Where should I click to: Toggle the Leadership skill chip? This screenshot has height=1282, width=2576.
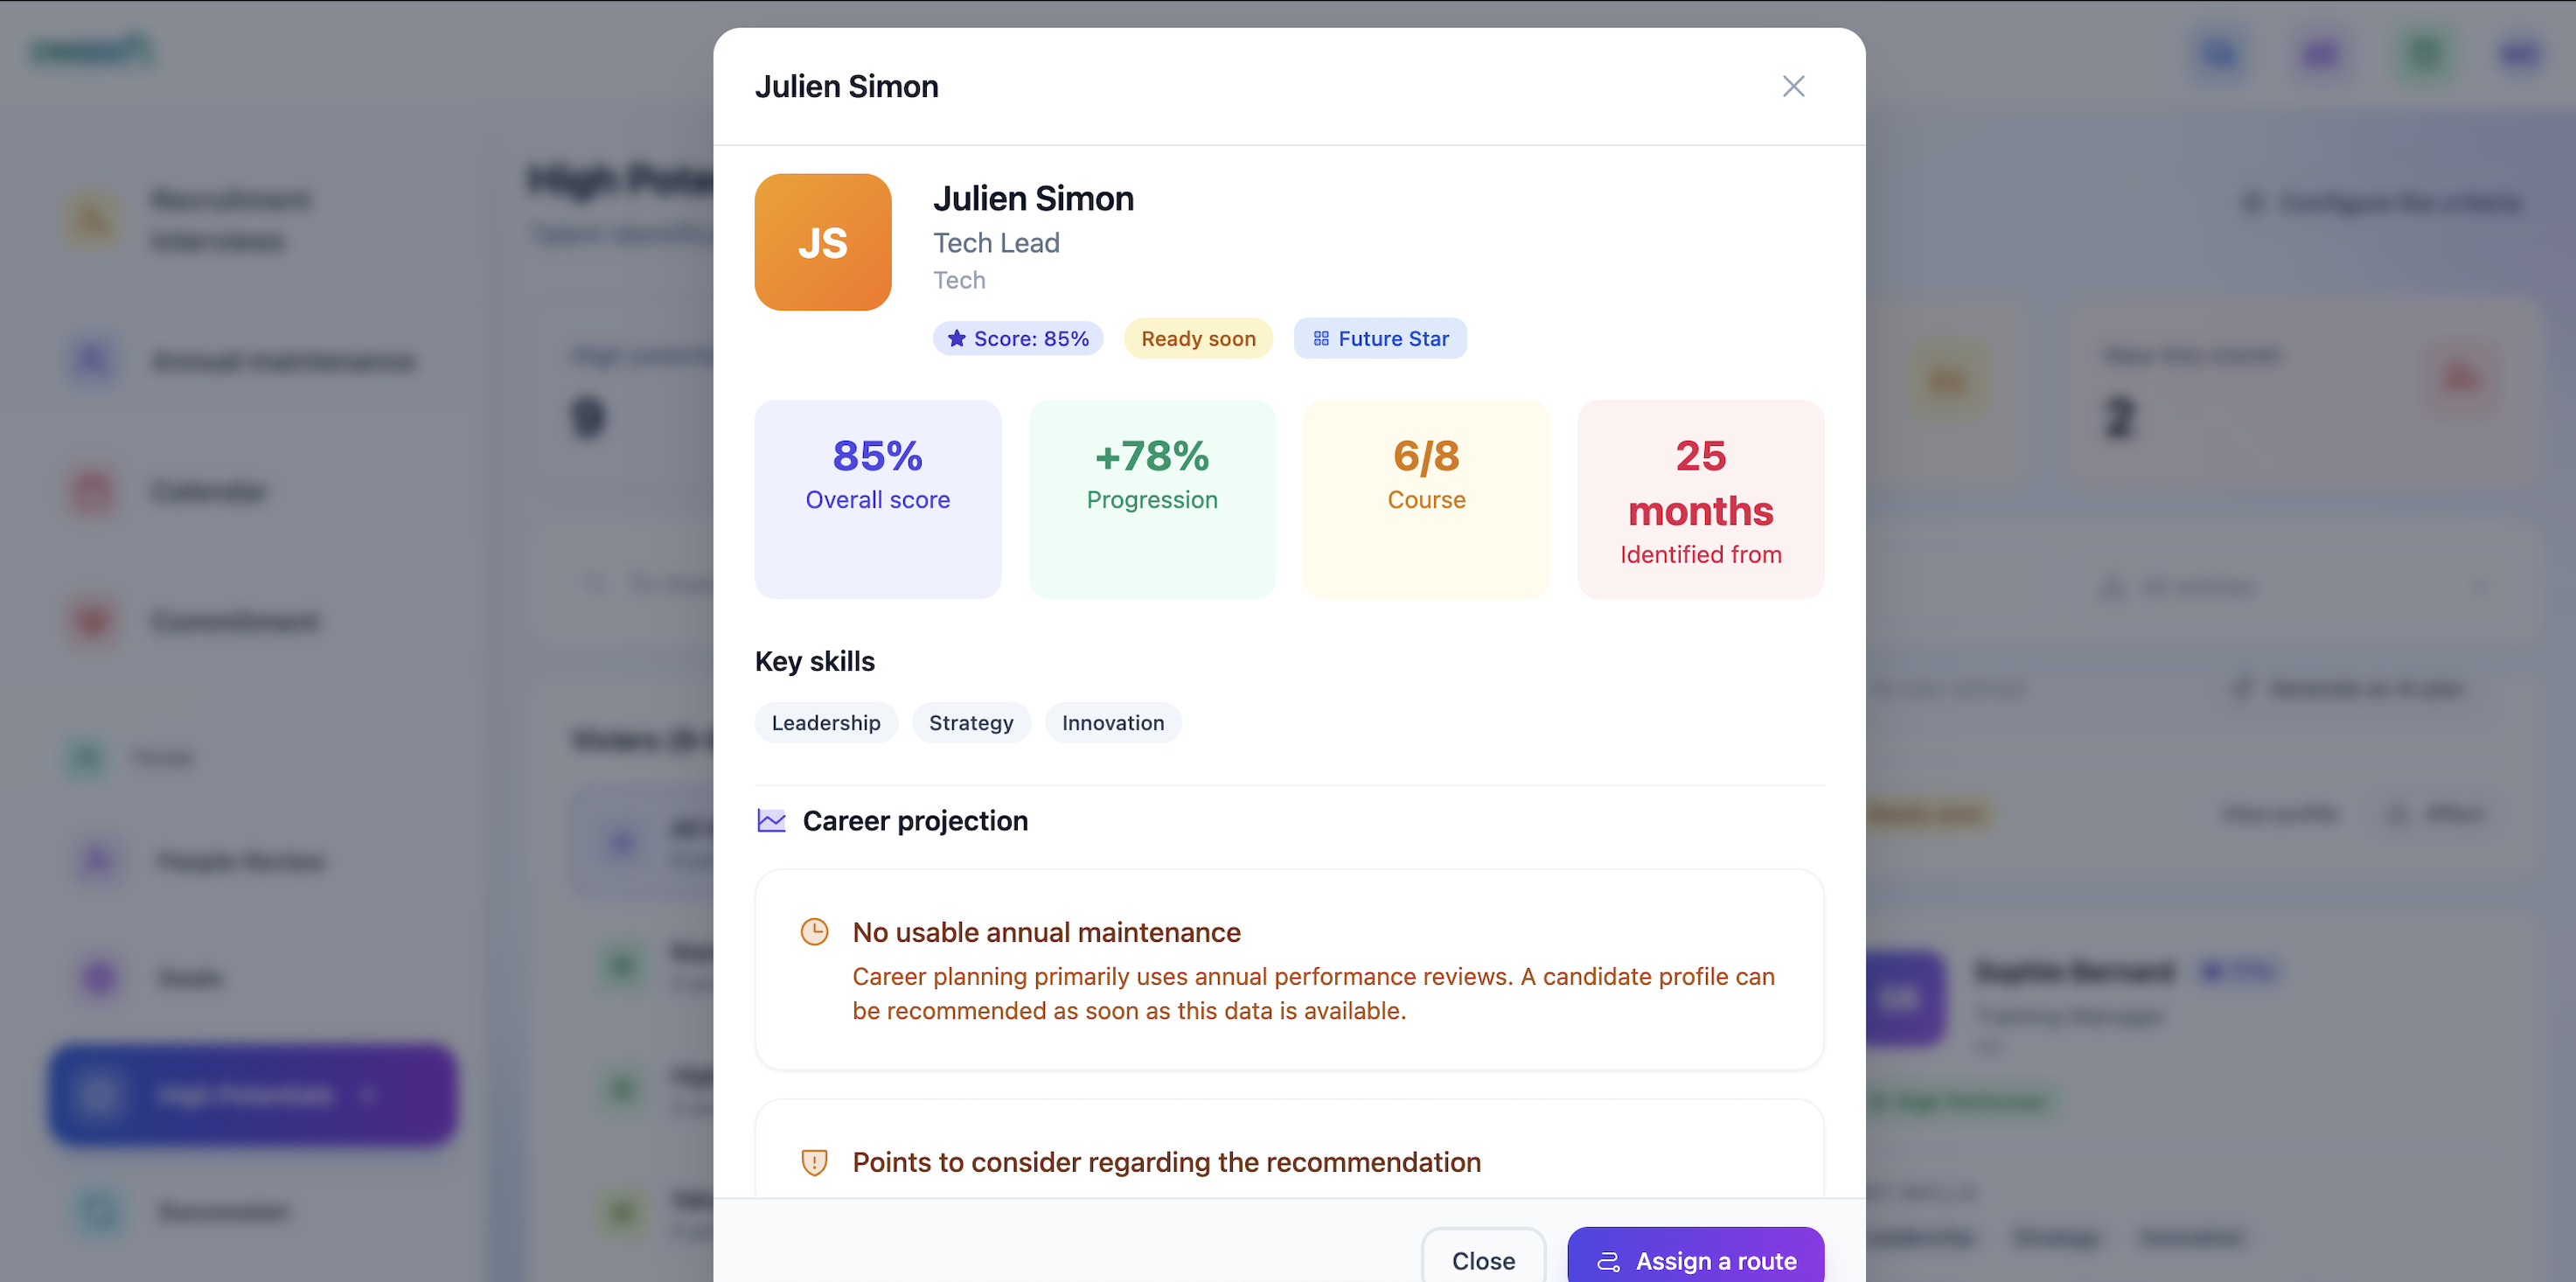tap(826, 722)
